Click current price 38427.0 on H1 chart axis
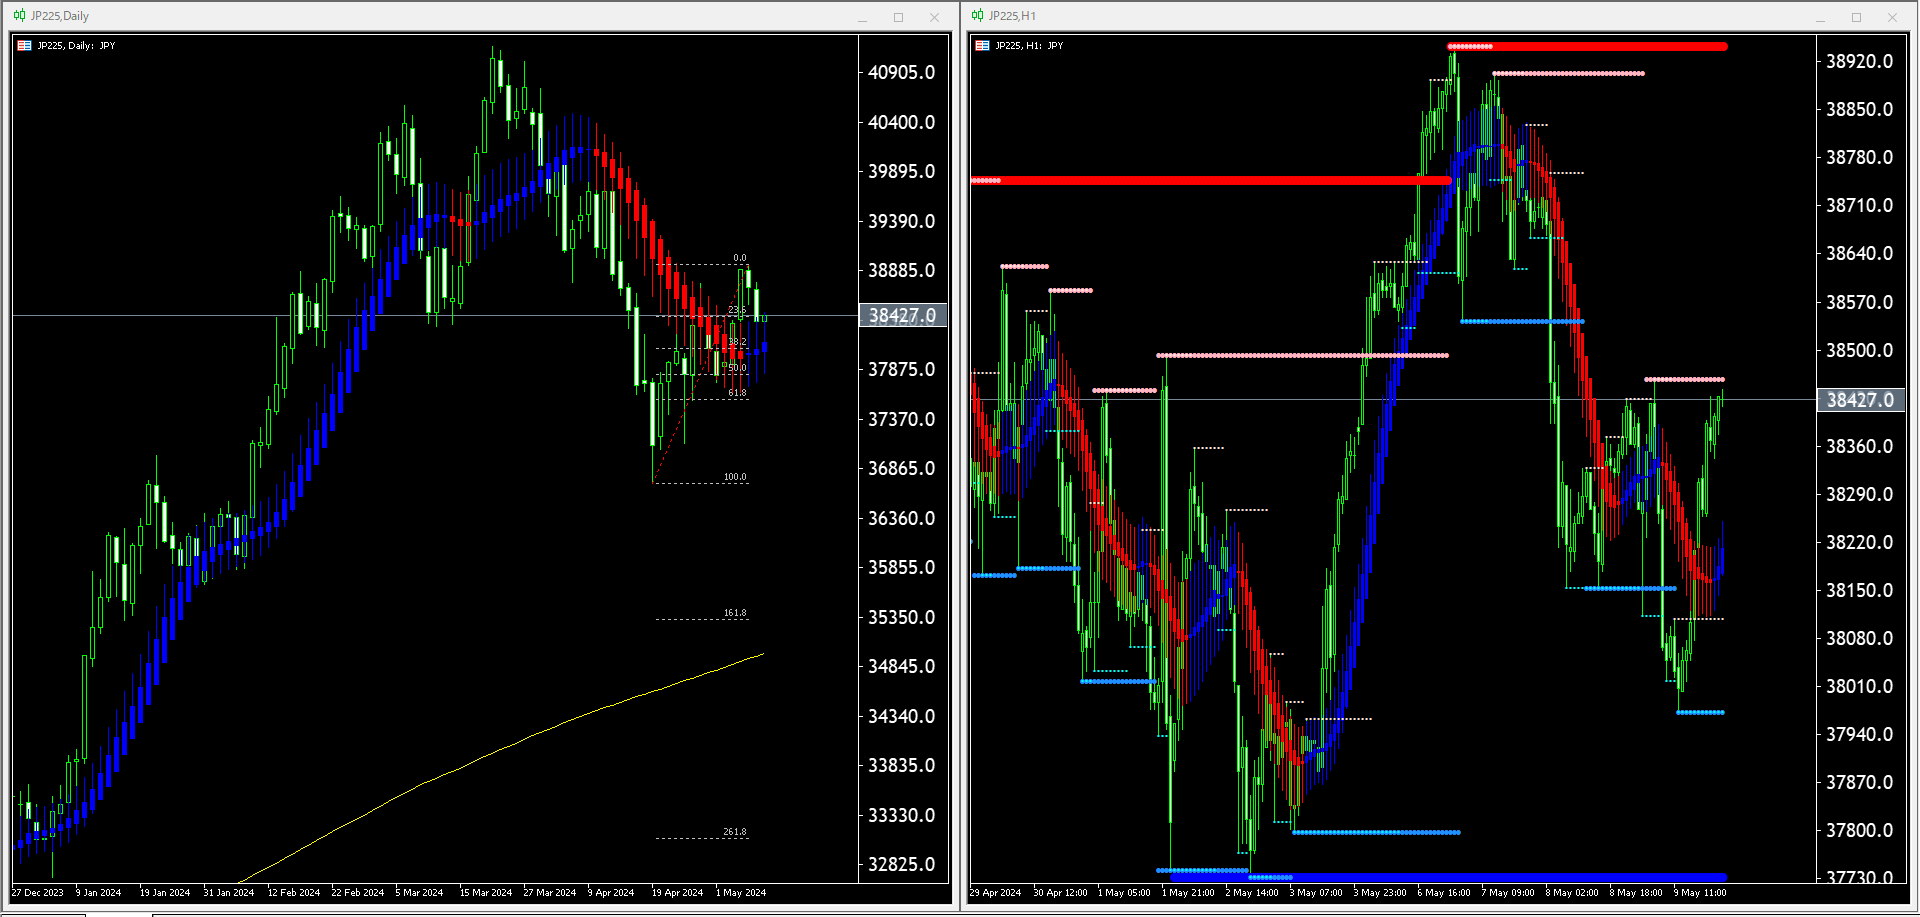This screenshot has height=917, width=1920. coord(1860,400)
